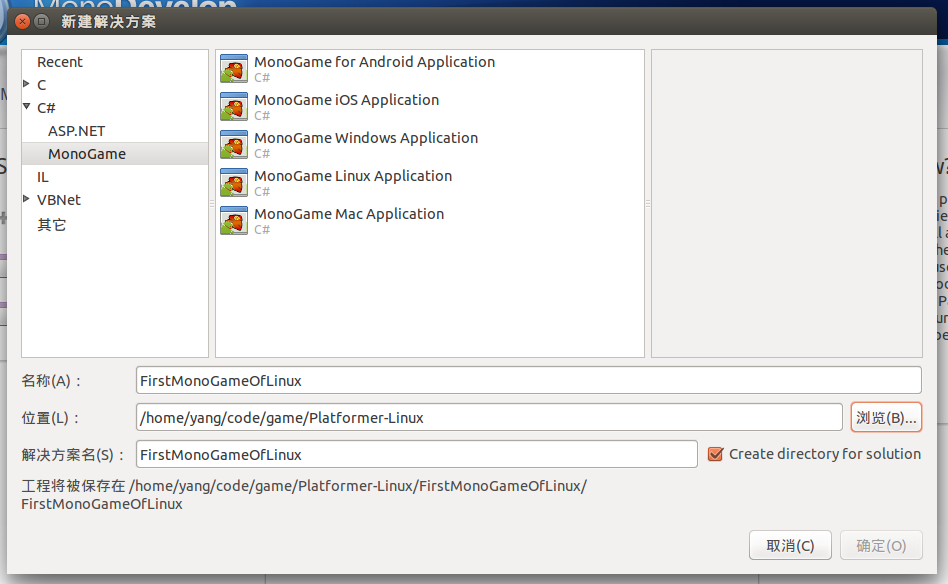Screen dimensions: 948x584
Task: Click the dialog maximize button in the title bar
Action: [x=41, y=22]
